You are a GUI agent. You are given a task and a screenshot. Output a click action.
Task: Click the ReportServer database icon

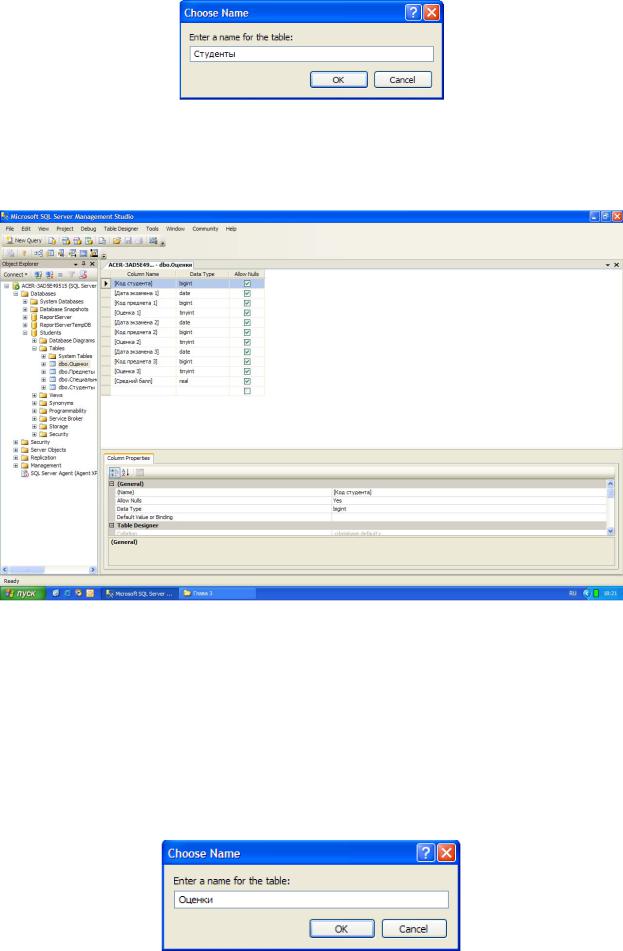34,317
